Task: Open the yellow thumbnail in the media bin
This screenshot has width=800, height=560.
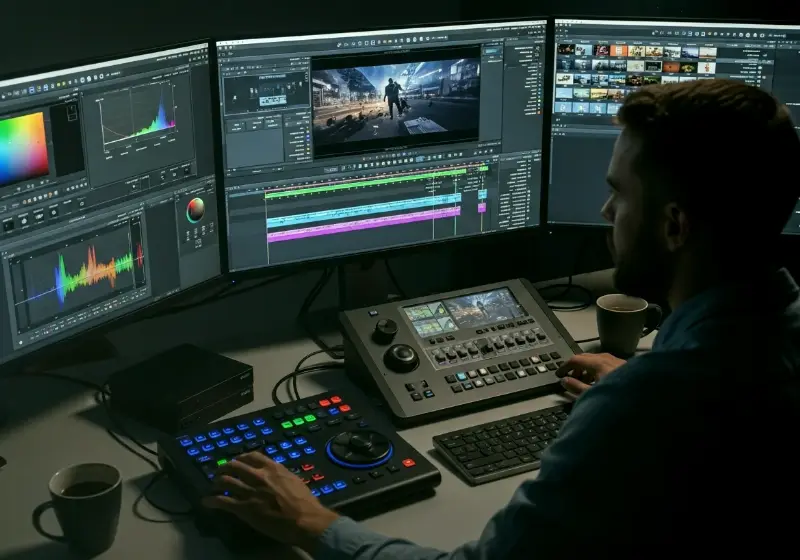Action: [x=599, y=93]
